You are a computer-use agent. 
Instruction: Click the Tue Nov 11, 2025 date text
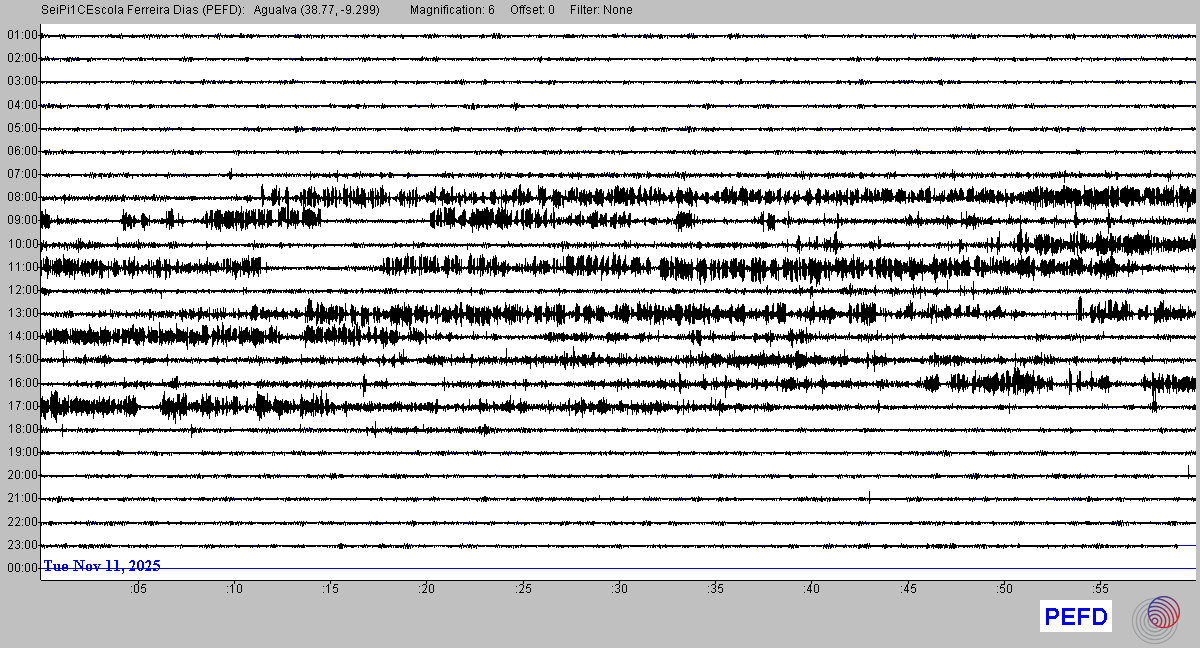(102, 566)
